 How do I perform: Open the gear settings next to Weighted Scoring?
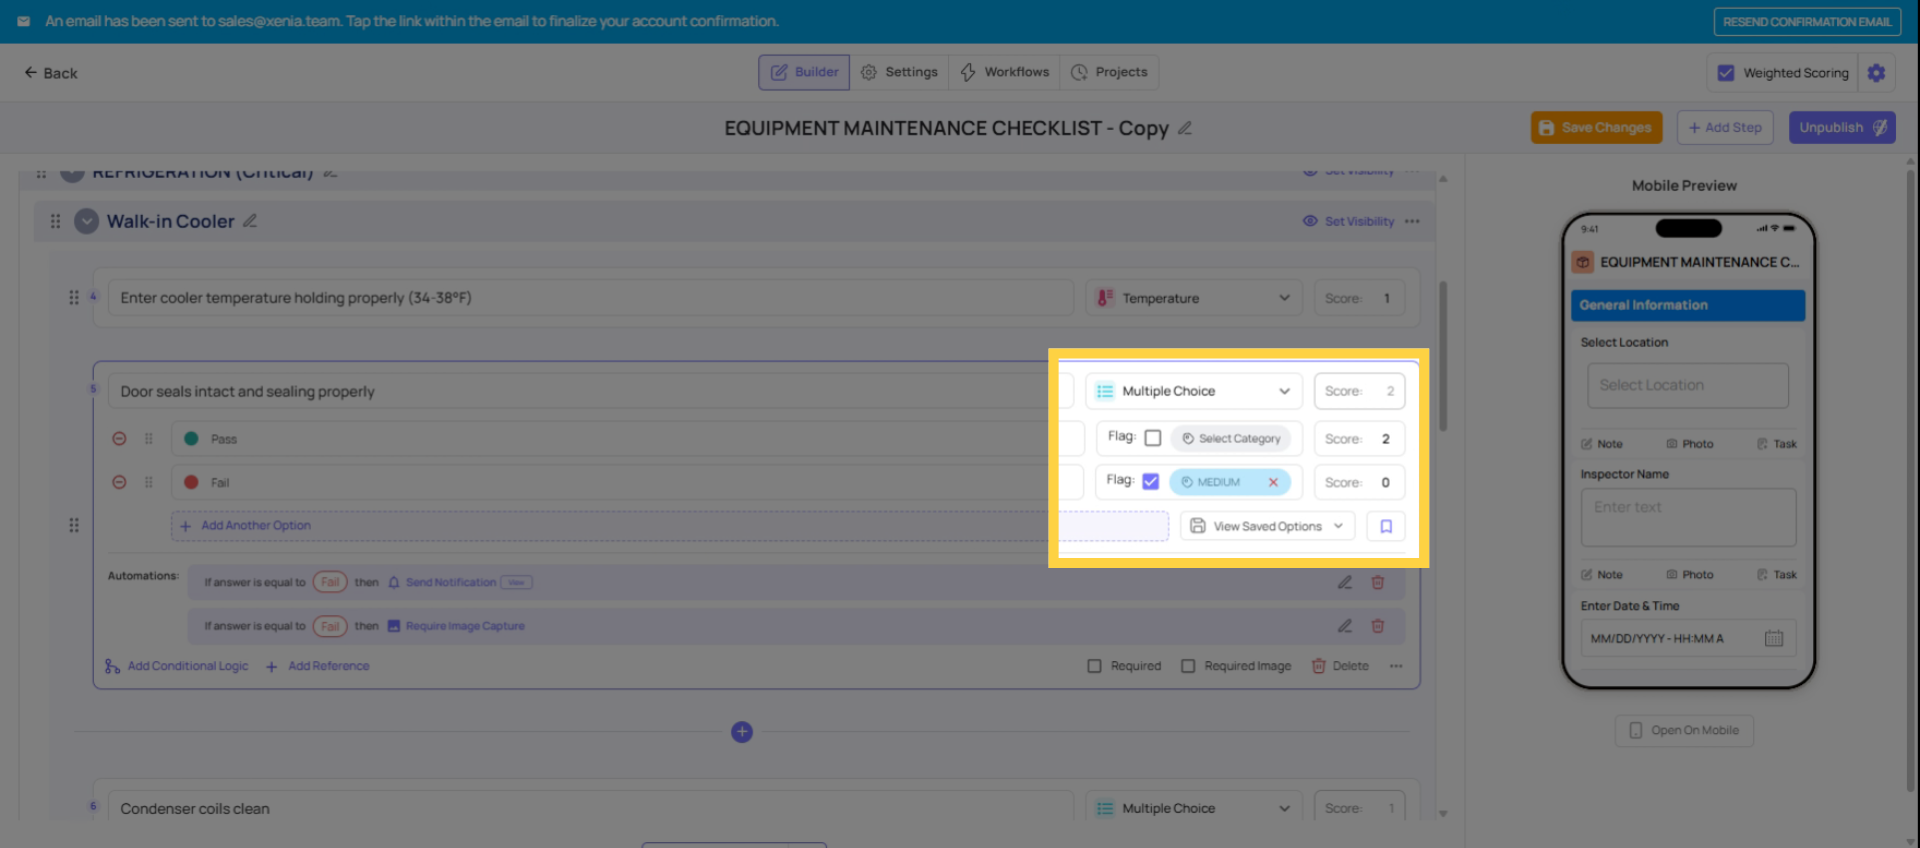tap(1876, 73)
